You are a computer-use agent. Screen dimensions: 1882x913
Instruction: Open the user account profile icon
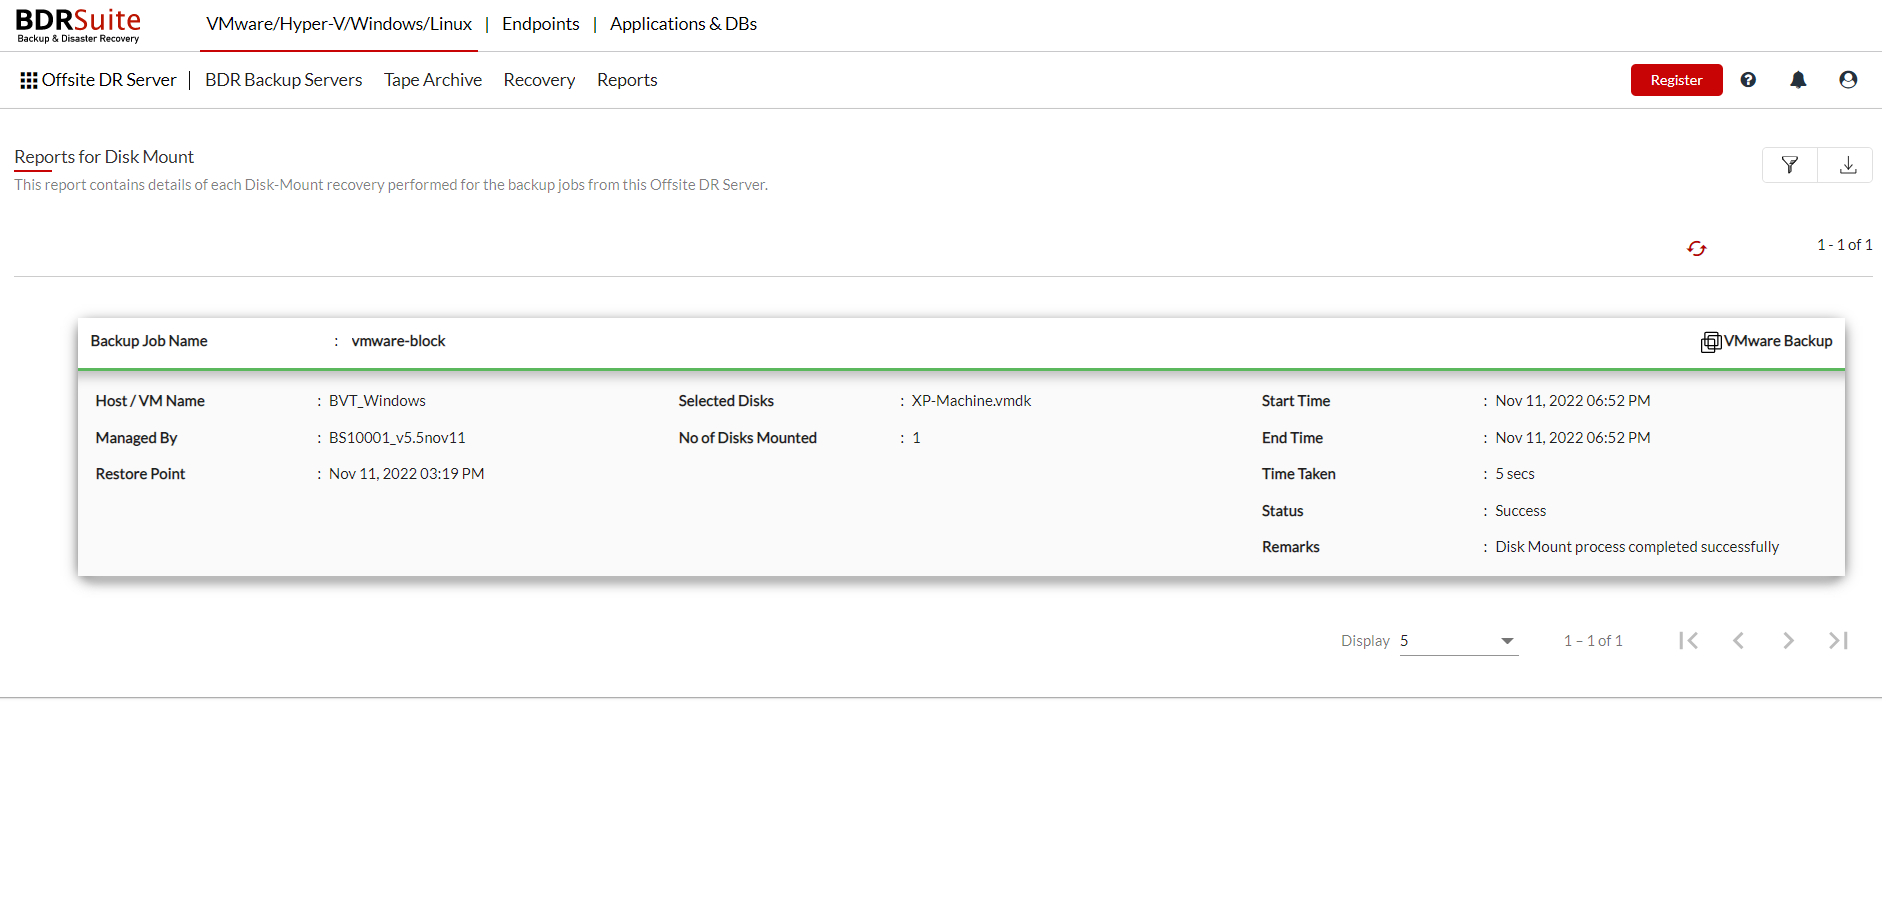pos(1848,80)
